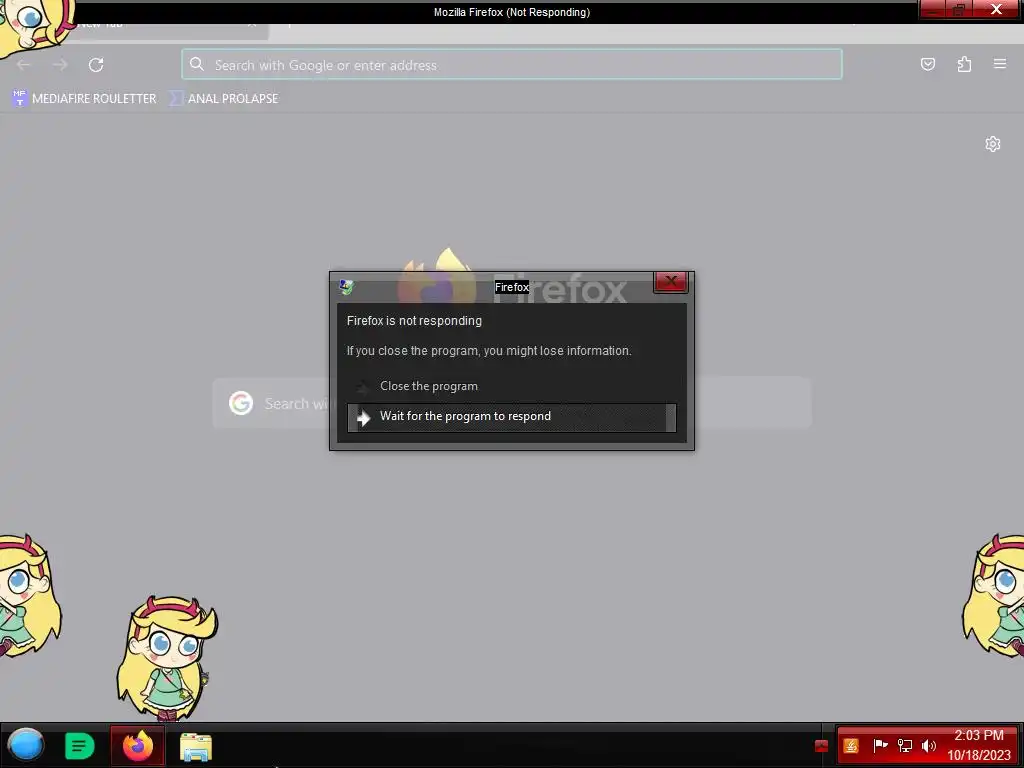The height and width of the screenshot is (768, 1024).
Task: Switch to Firefox taskbar button
Action: (138, 745)
